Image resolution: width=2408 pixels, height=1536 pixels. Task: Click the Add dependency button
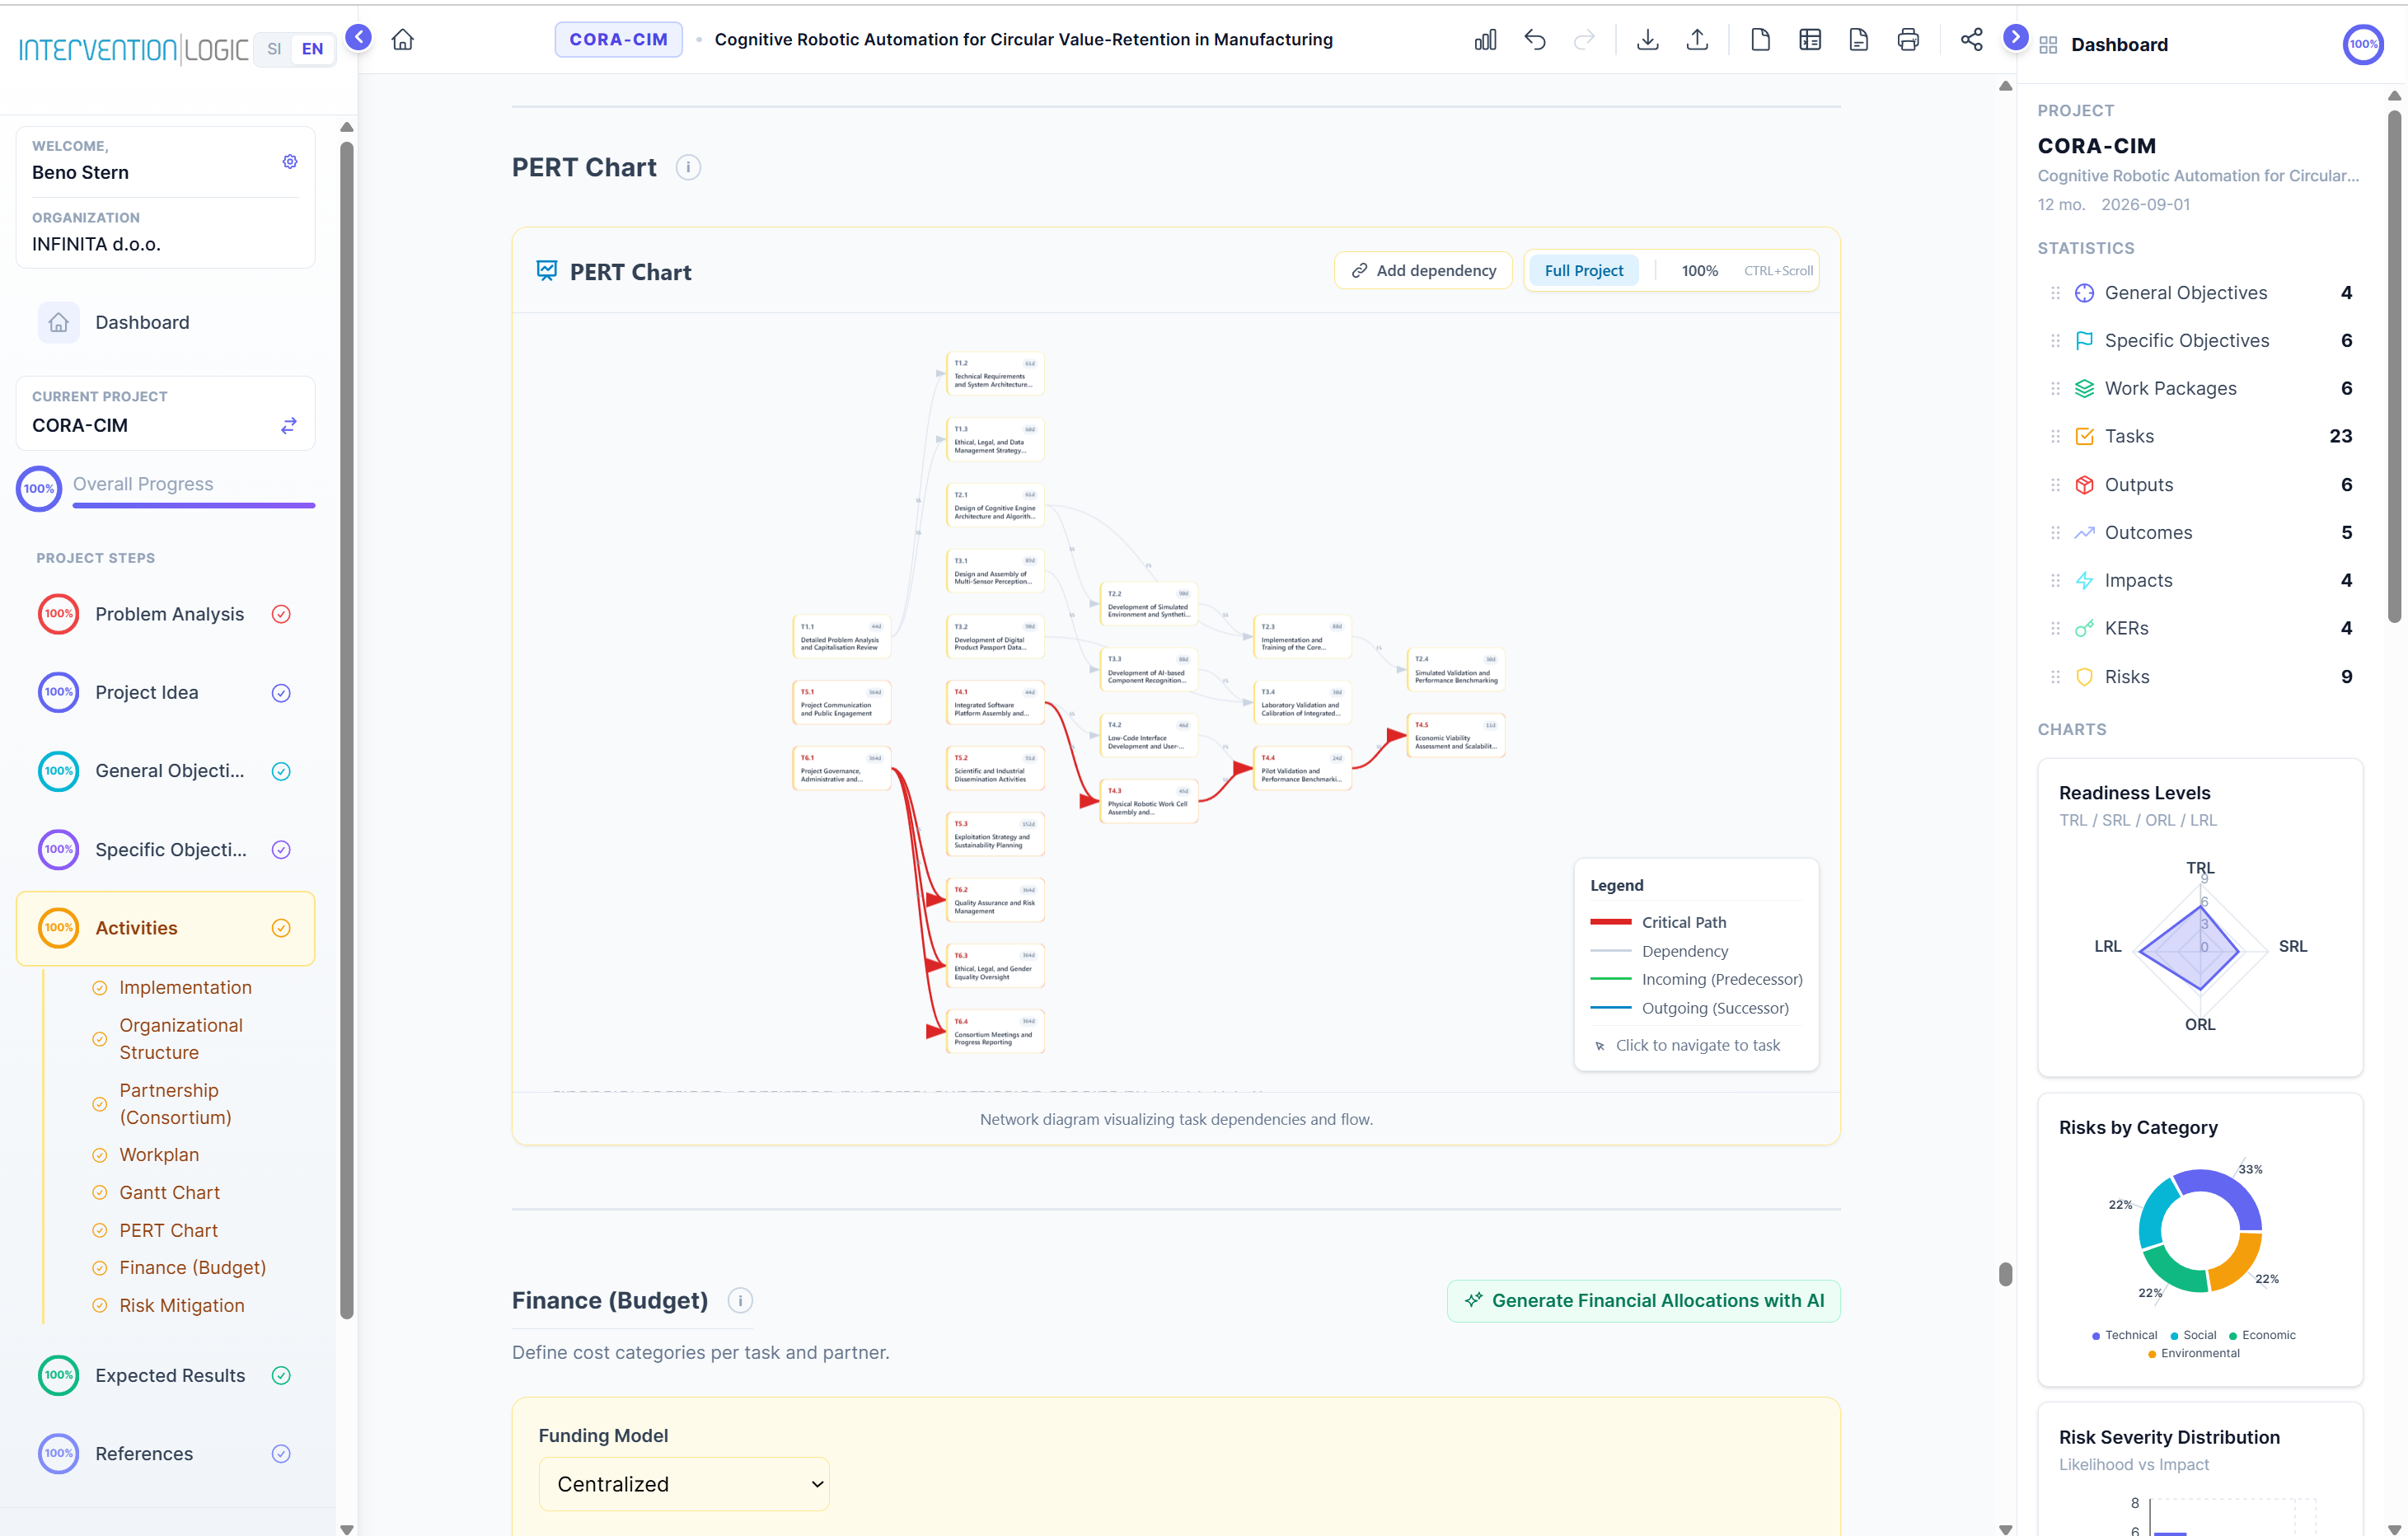(x=1423, y=271)
